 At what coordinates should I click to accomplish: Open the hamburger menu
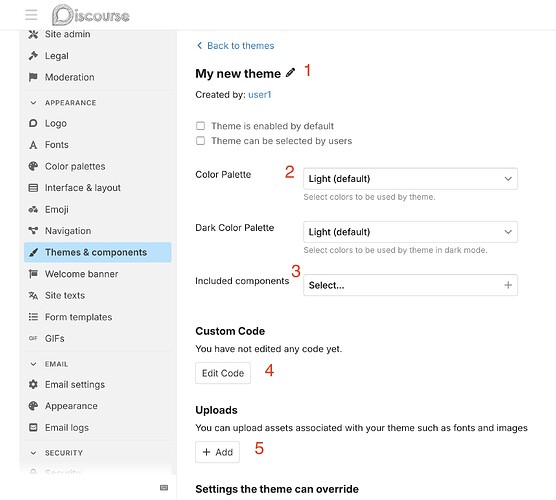[x=31, y=15]
